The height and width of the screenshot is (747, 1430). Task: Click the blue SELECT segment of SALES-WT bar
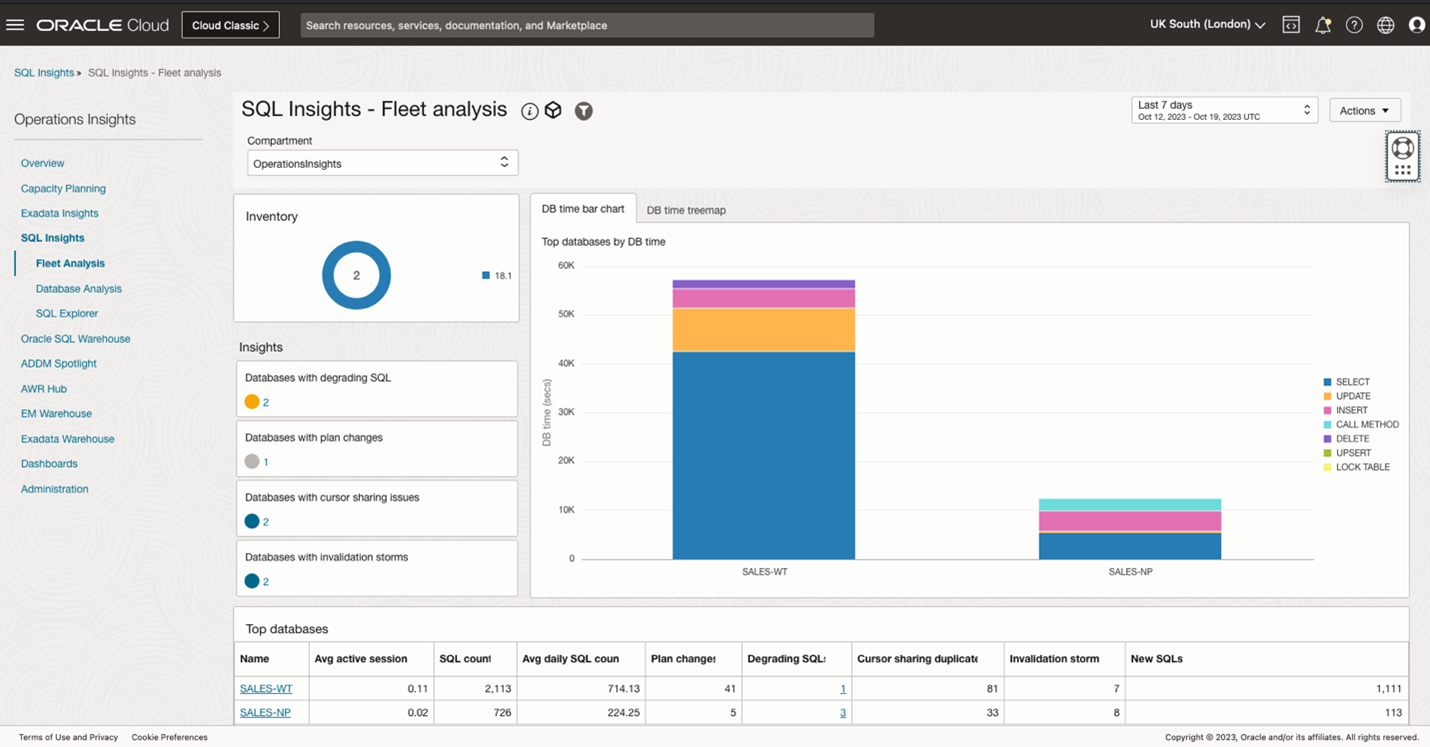click(764, 455)
